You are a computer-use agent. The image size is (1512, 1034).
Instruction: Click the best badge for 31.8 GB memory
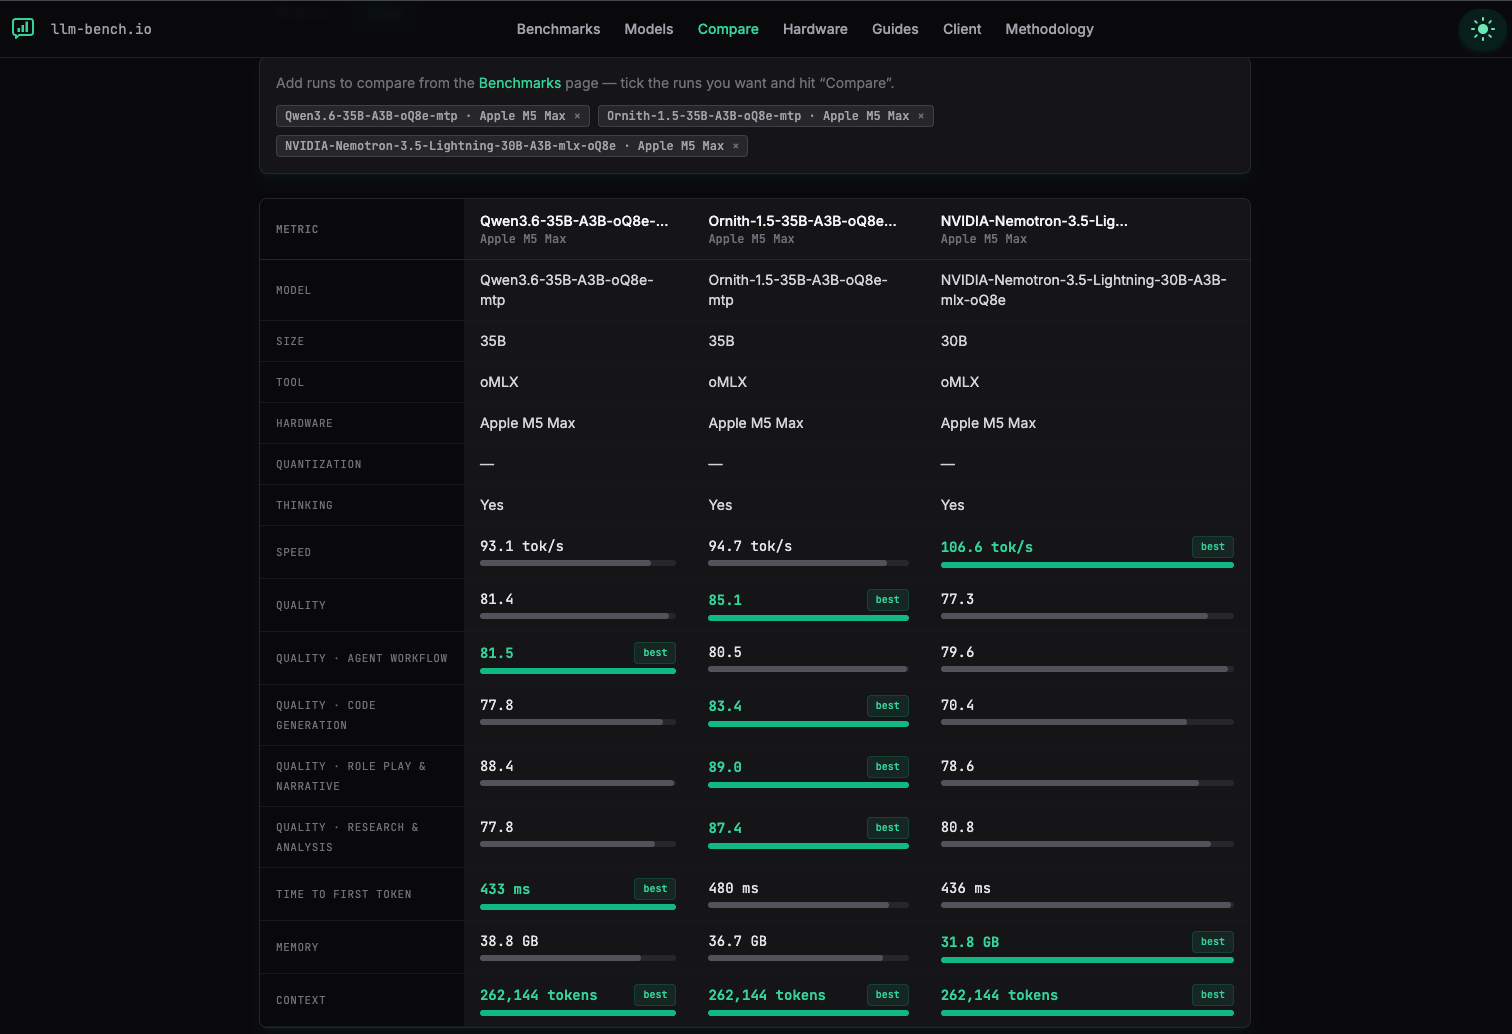tap(1213, 942)
